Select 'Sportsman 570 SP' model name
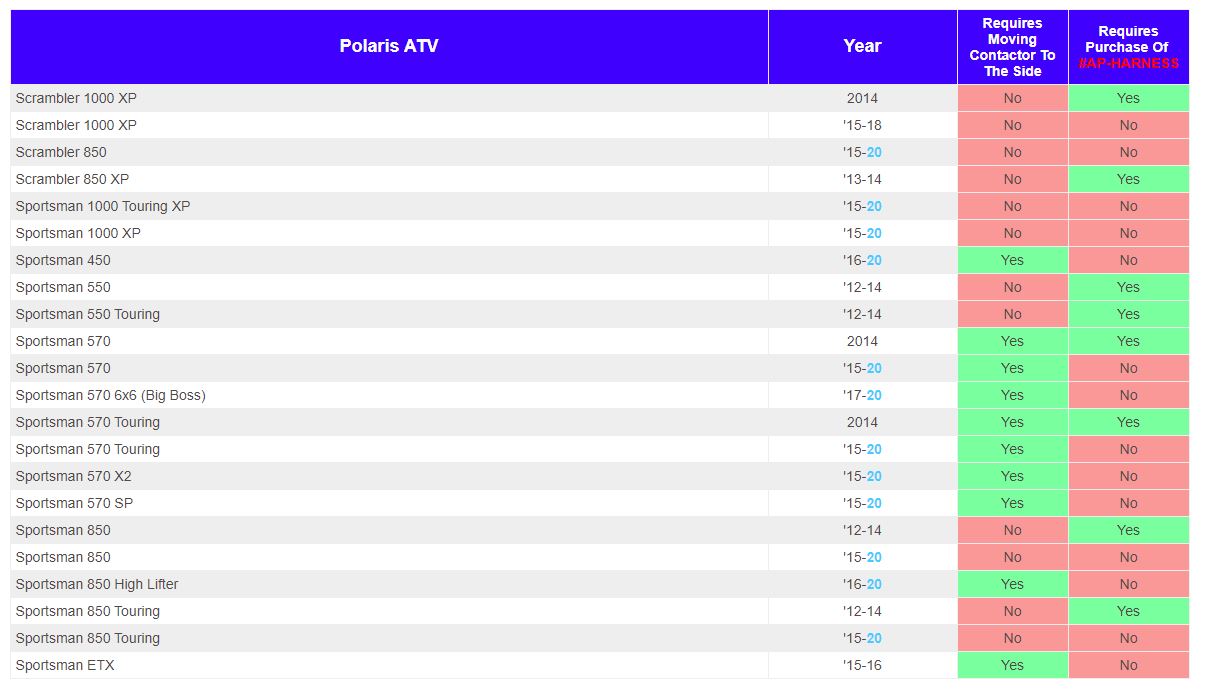The height and width of the screenshot is (694, 1205). (74, 503)
